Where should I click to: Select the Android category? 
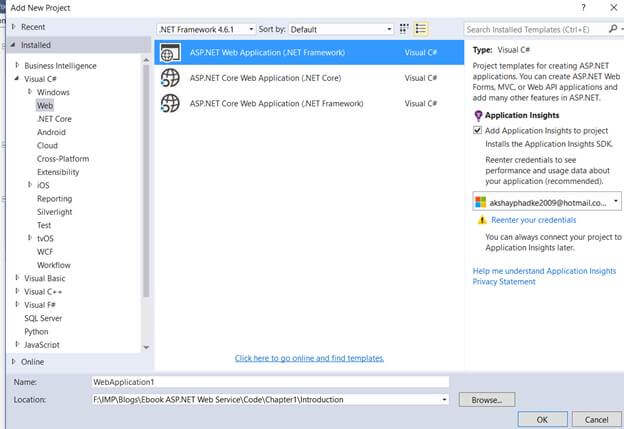51,132
